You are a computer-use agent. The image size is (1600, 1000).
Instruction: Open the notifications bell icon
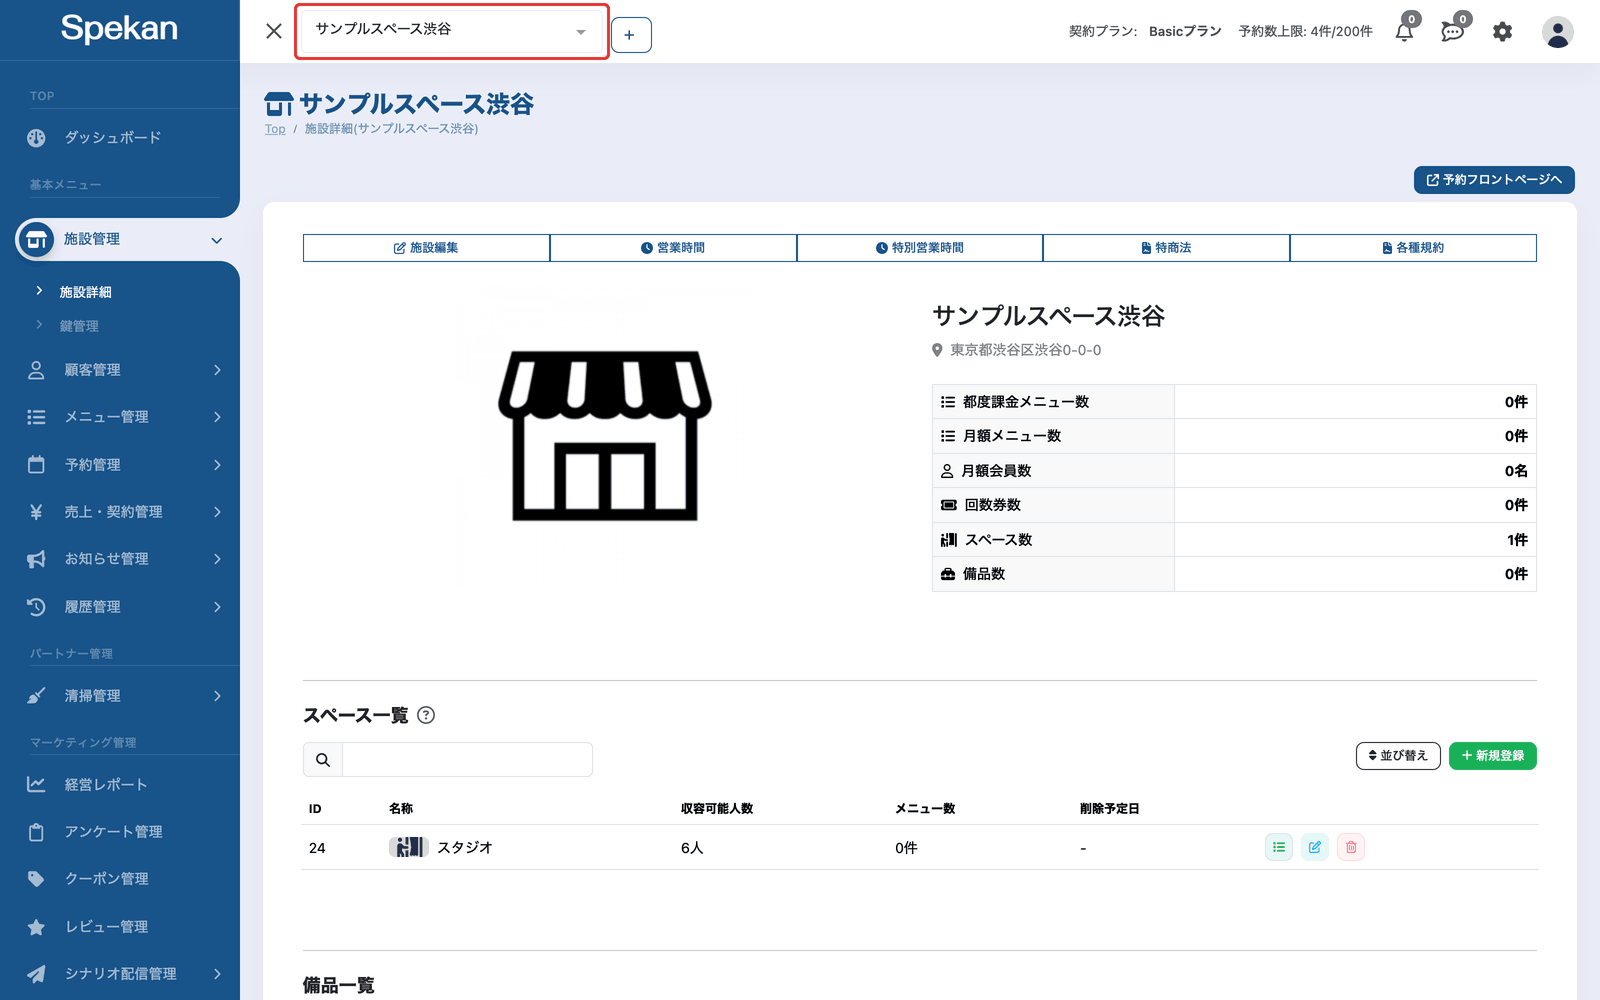(x=1404, y=32)
